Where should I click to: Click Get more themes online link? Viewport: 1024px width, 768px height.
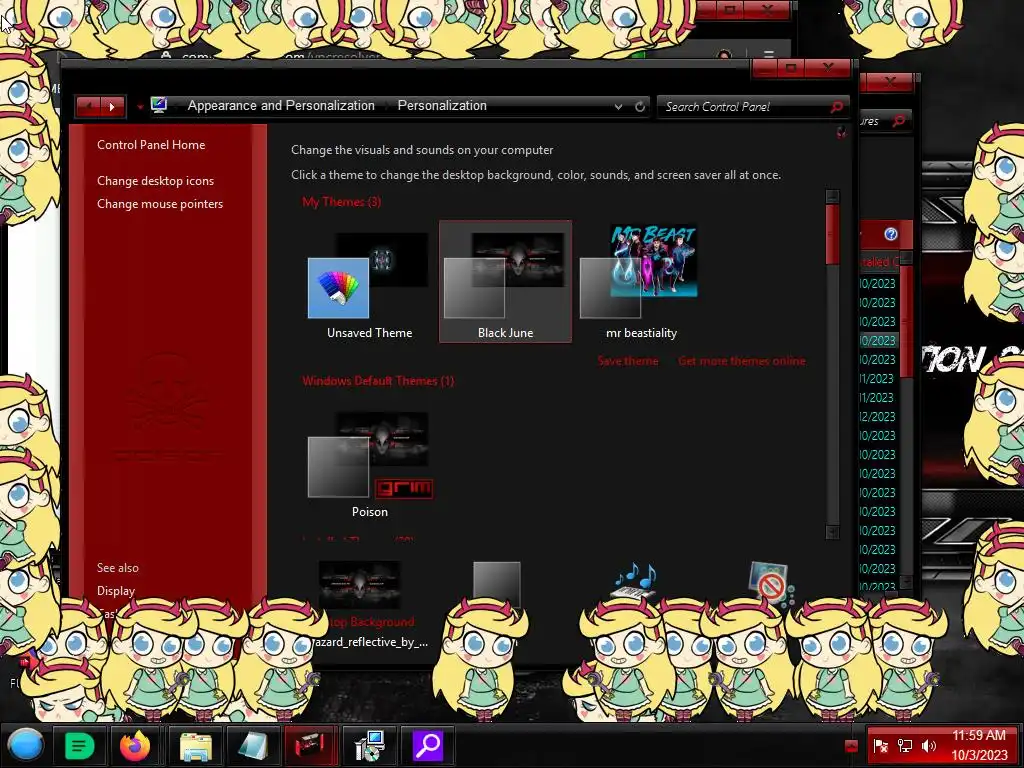(x=741, y=361)
